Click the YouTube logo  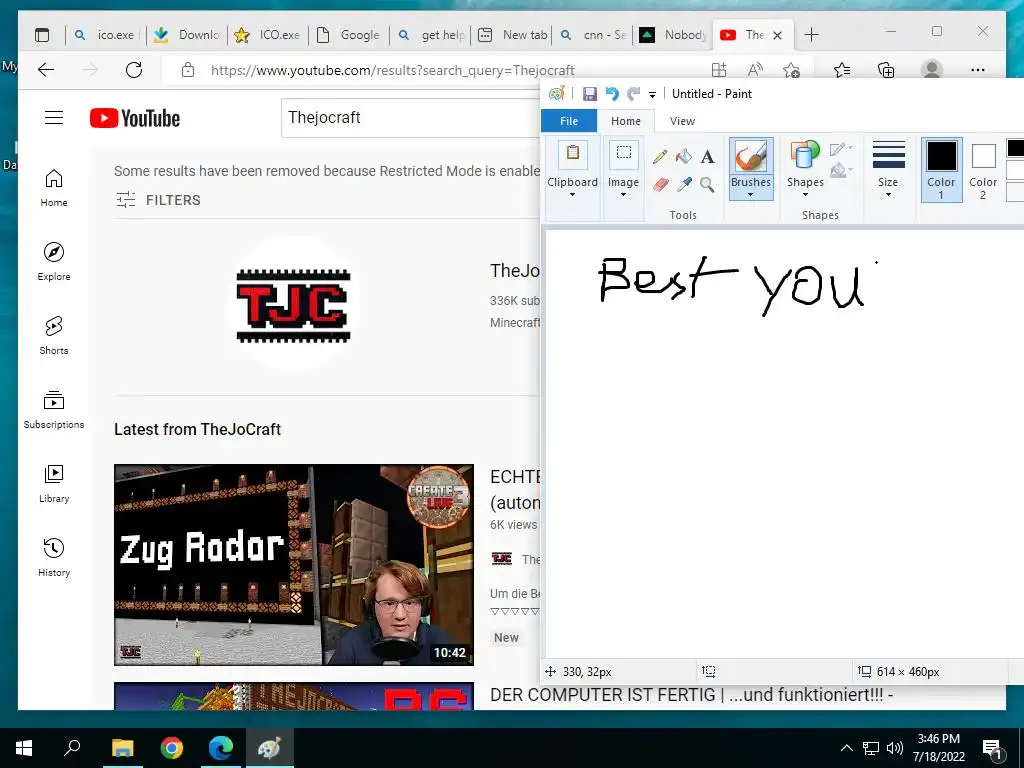(x=135, y=118)
